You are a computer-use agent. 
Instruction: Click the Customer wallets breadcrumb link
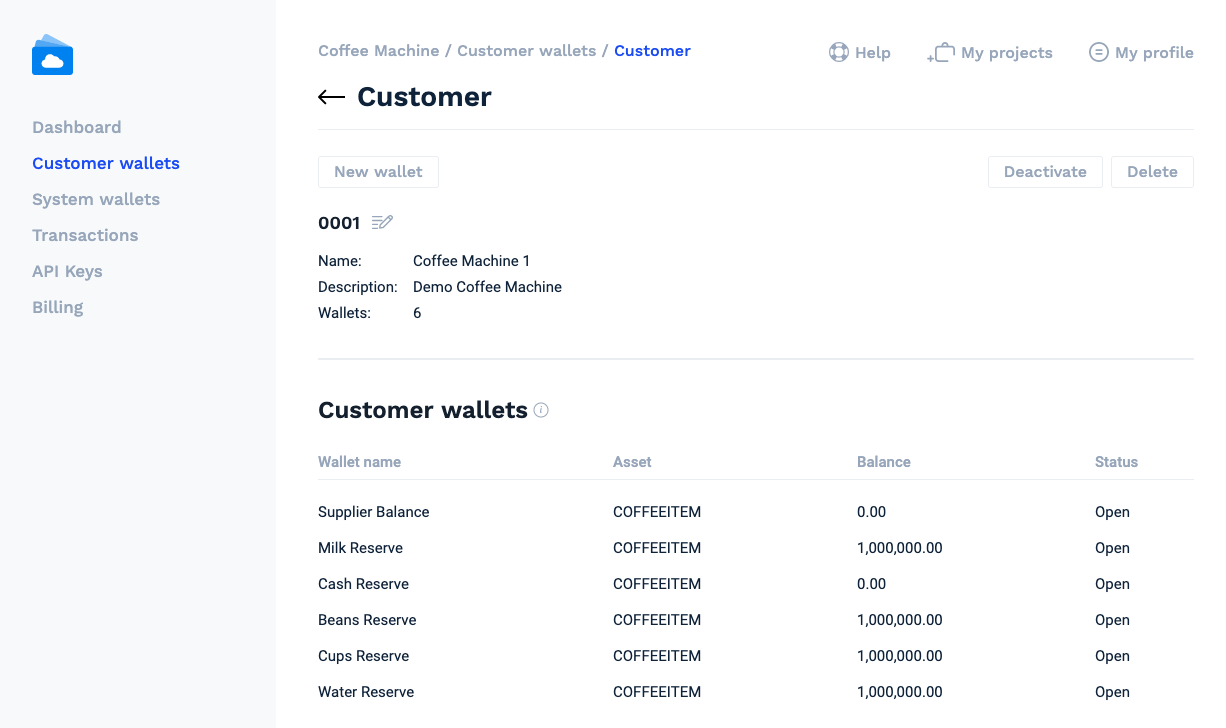coord(526,51)
